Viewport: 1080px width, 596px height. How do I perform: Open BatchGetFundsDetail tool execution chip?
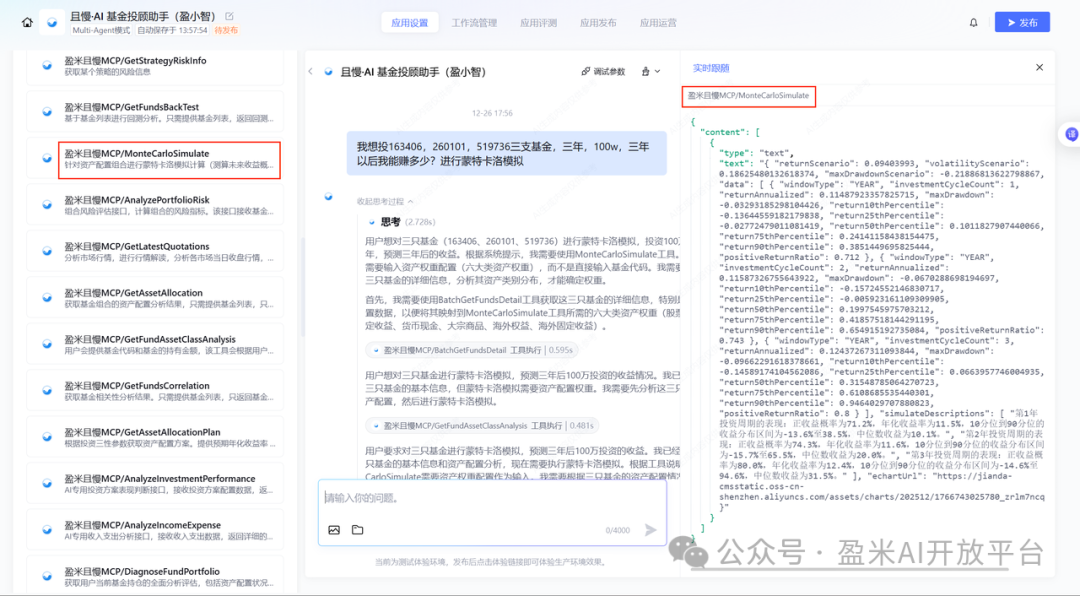pos(472,350)
